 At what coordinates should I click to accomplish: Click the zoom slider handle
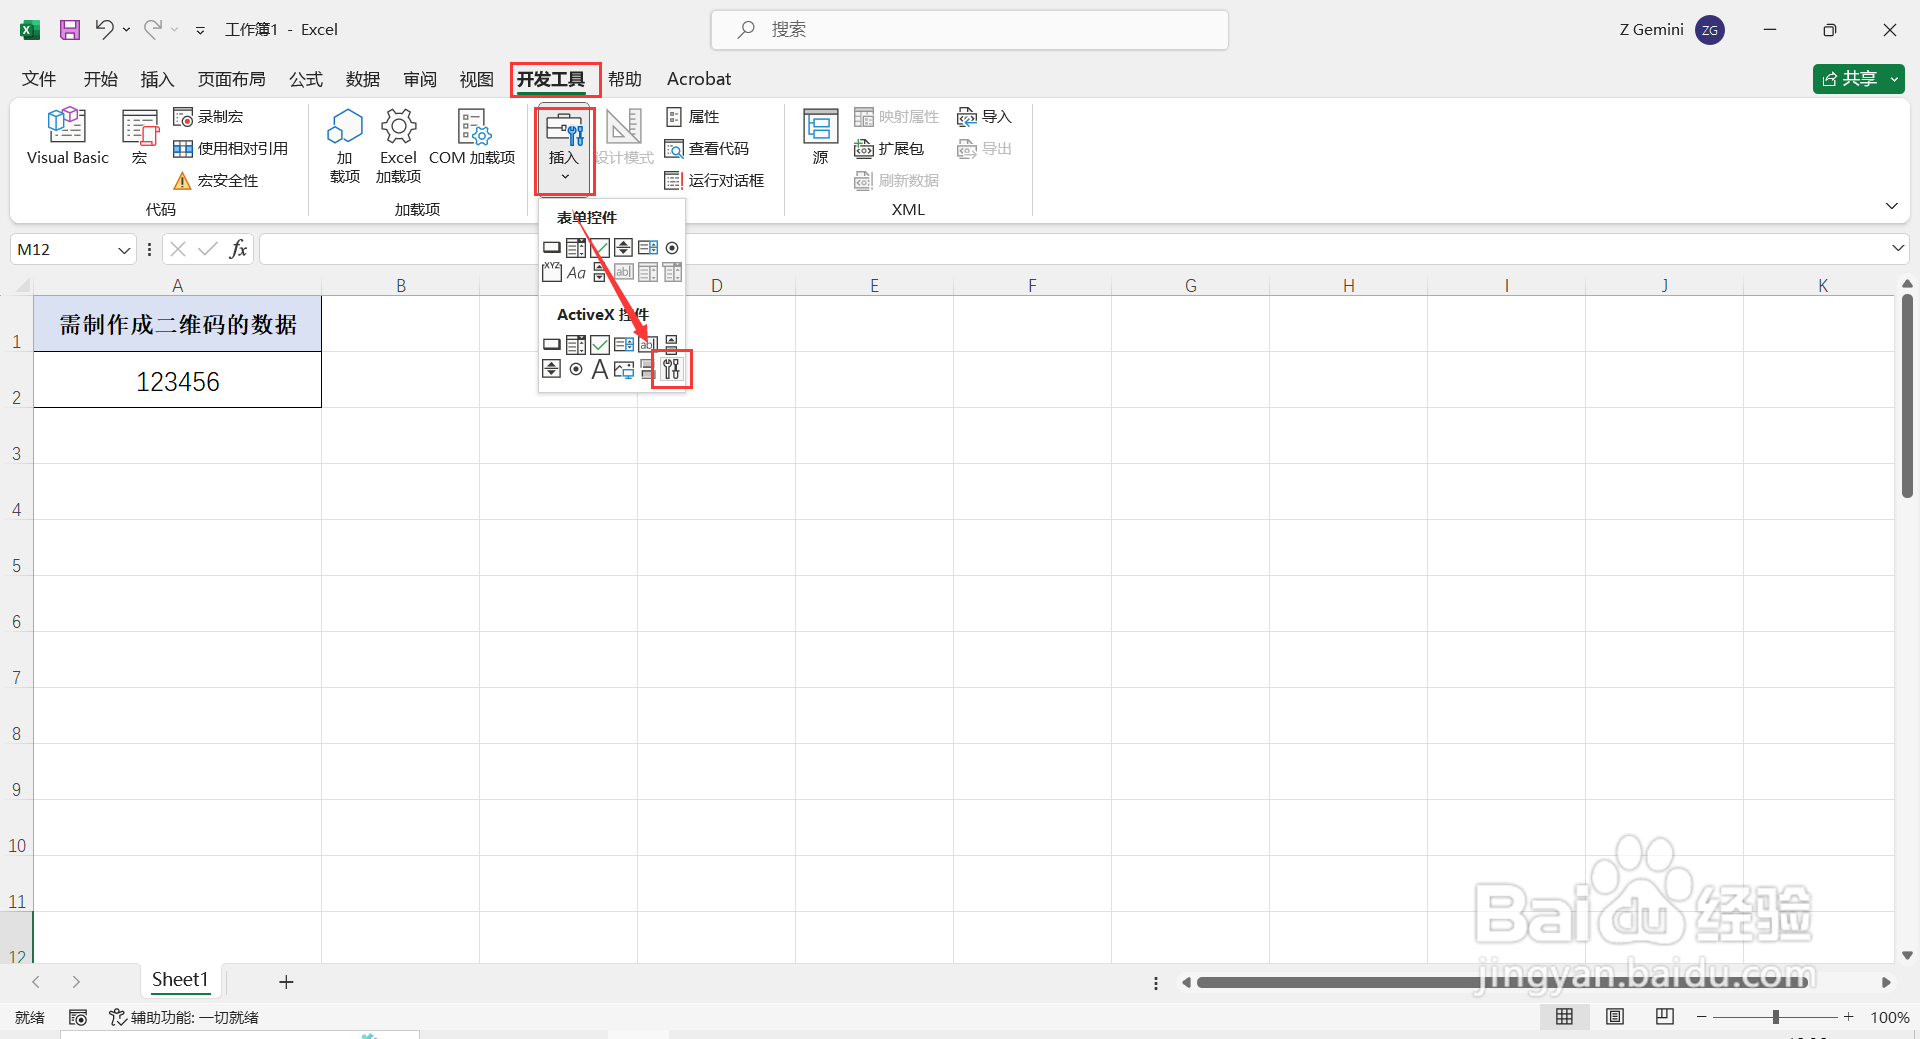pos(1776,1017)
